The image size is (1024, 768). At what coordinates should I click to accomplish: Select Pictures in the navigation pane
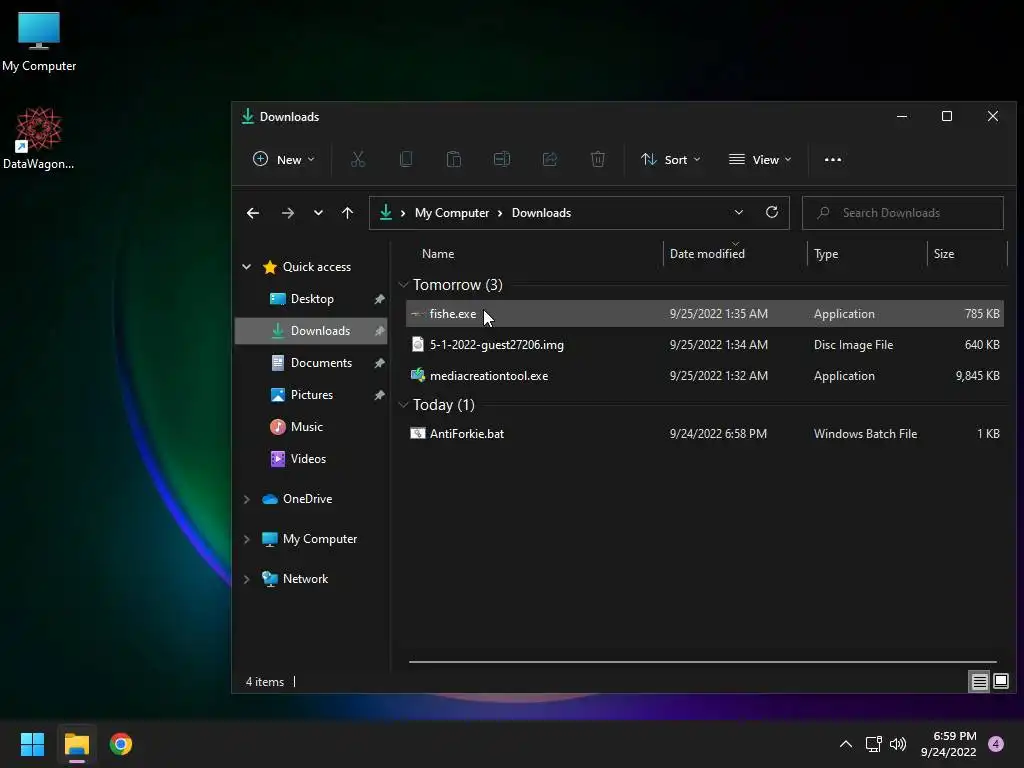(312, 395)
